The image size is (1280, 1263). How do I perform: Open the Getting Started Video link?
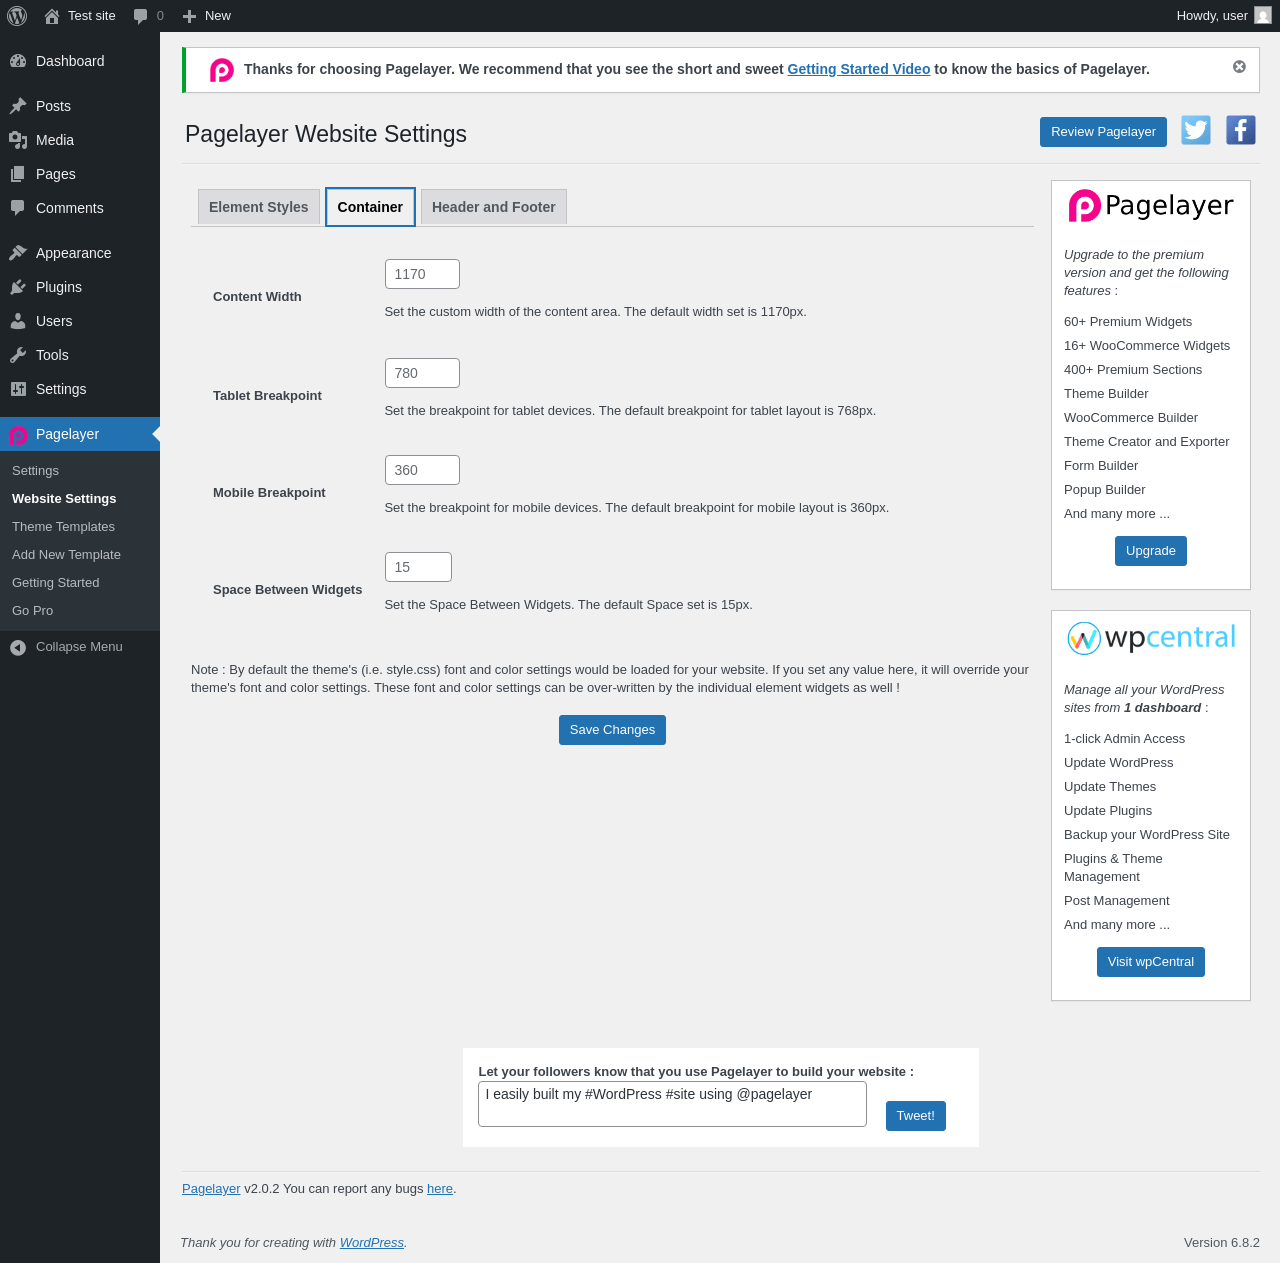click(859, 69)
